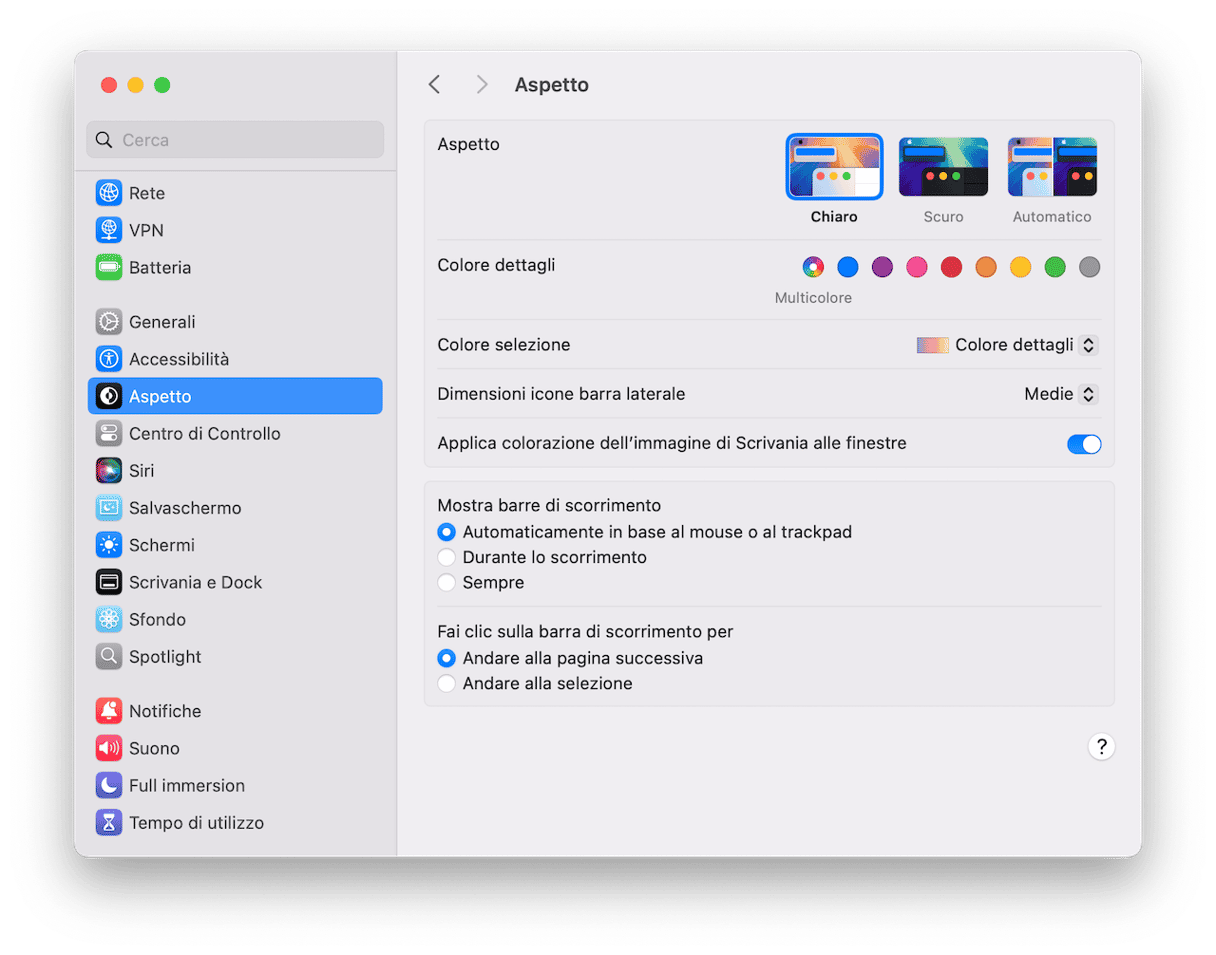Disable Scrivania wallpaper tinting toggle
This screenshot has height=955, width=1216.
[1083, 444]
